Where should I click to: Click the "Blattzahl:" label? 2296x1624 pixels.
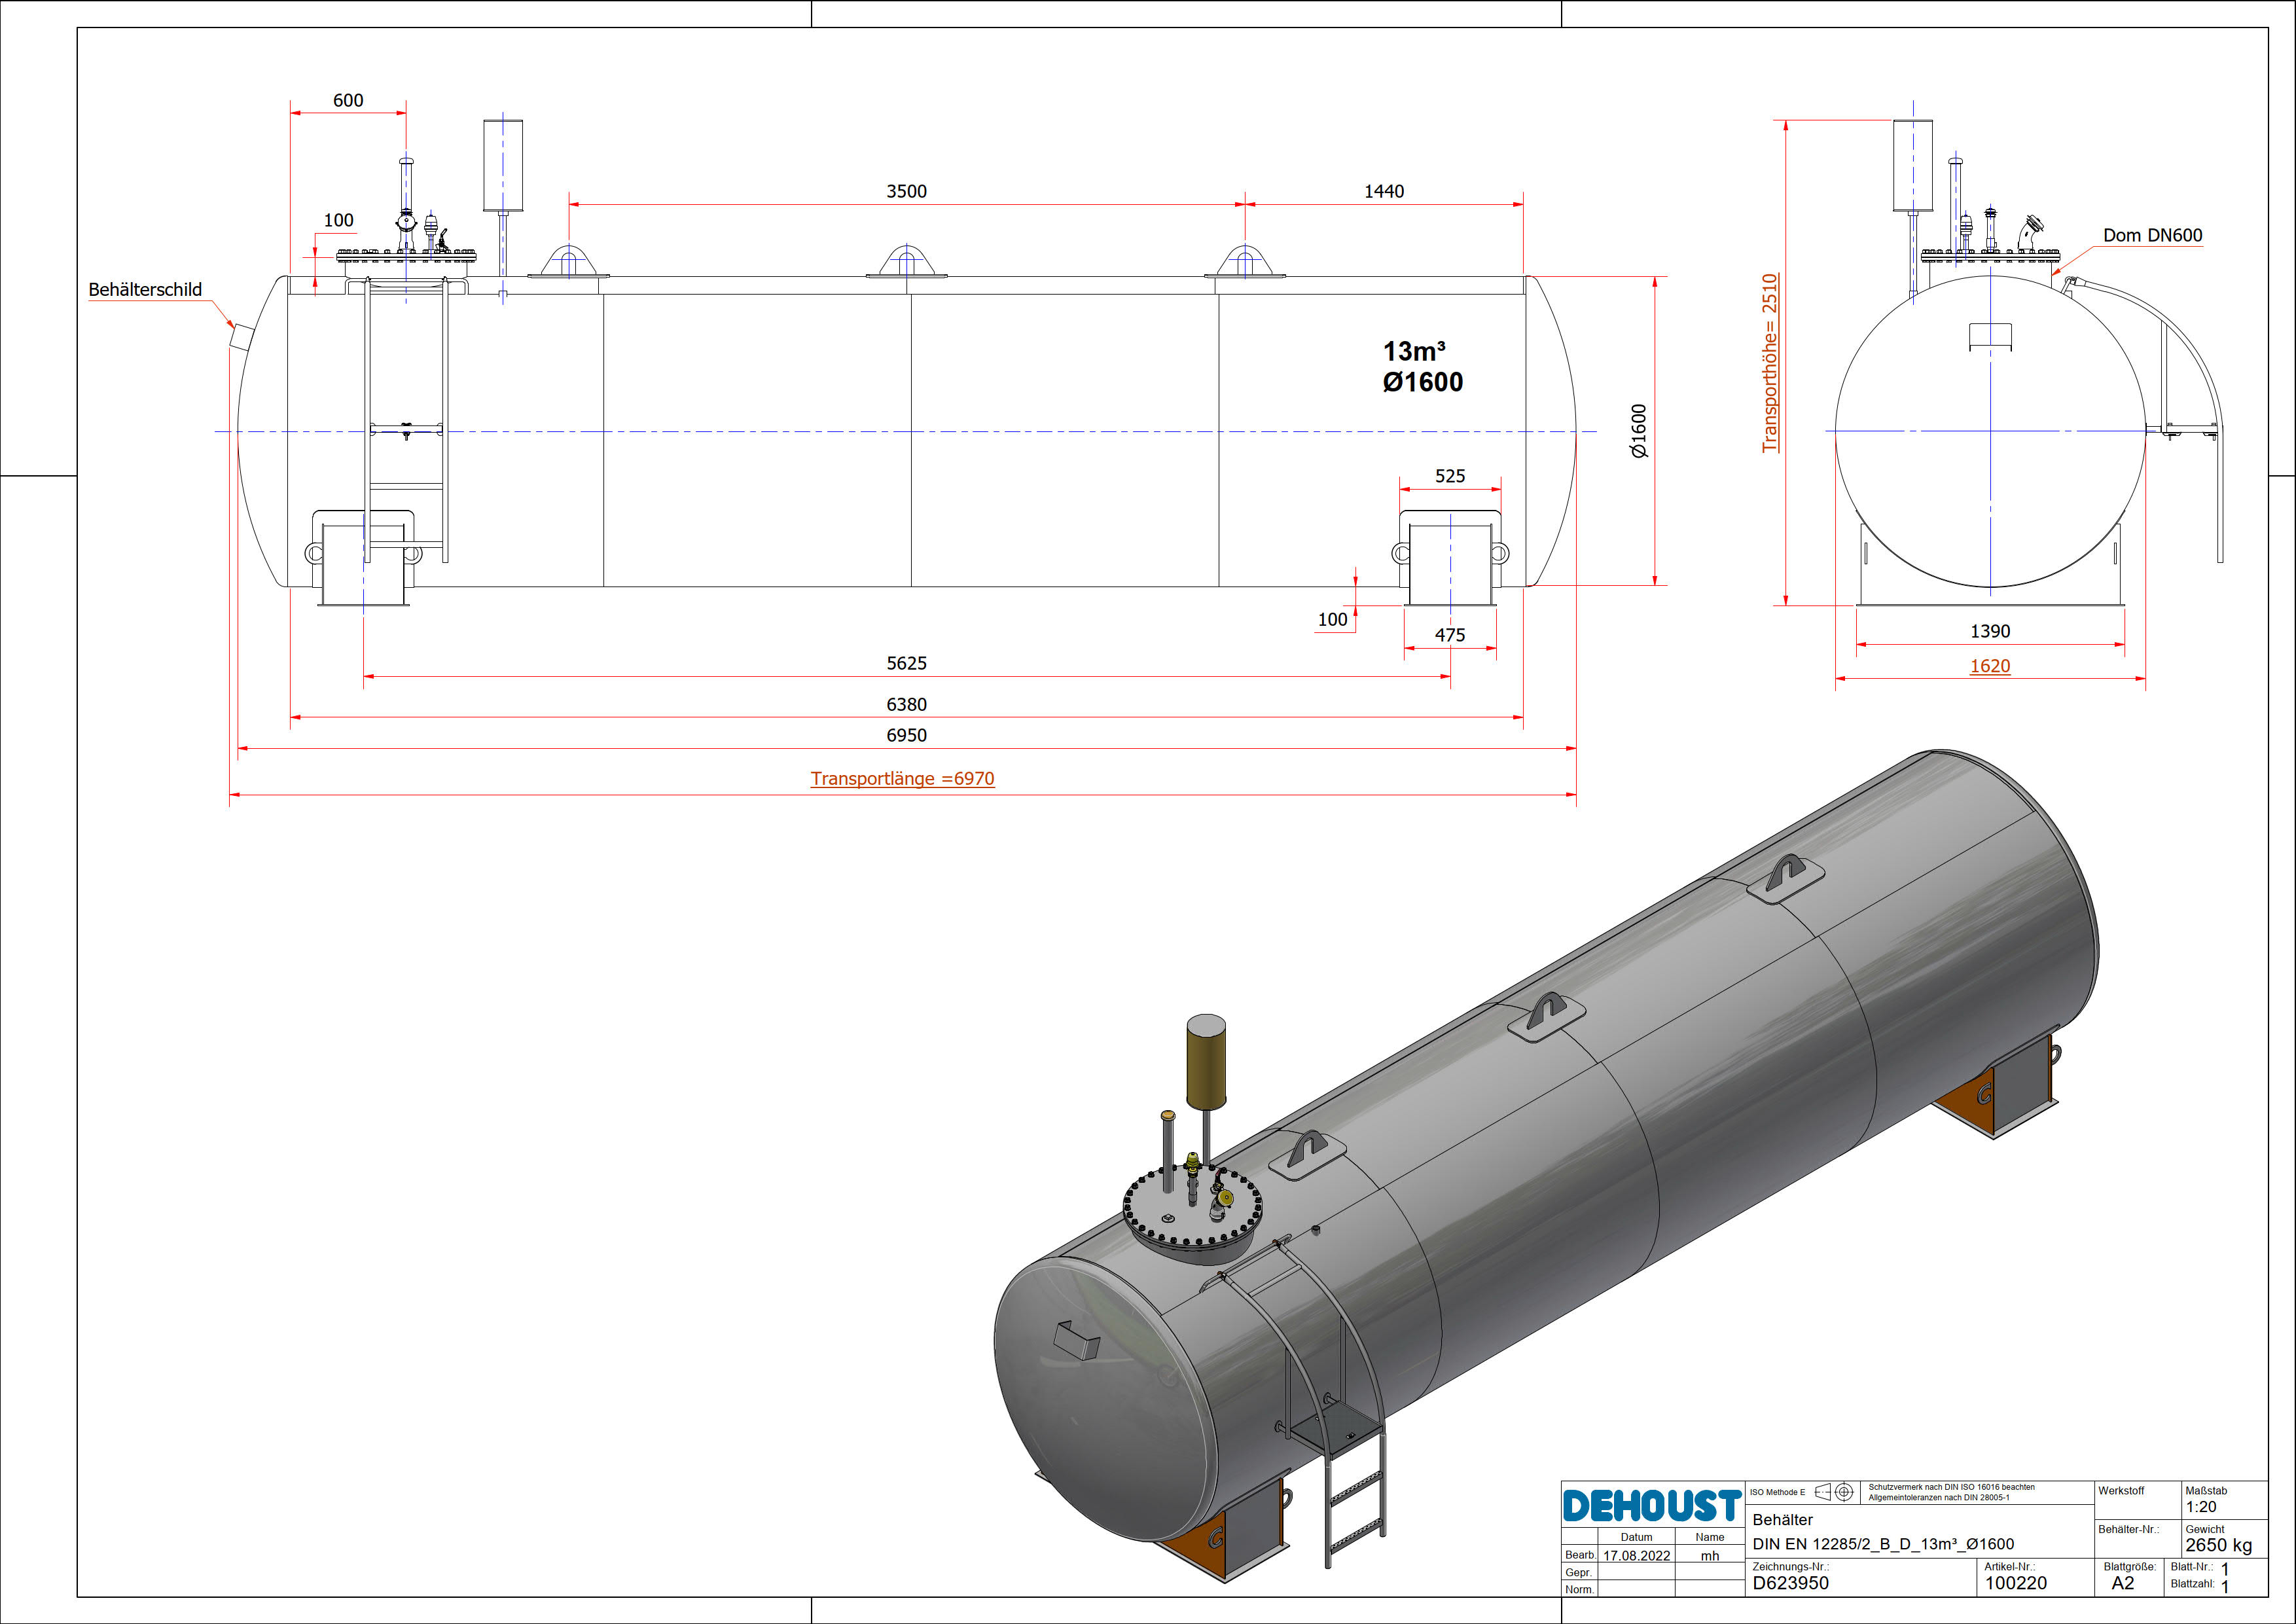click(x=2191, y=1583)
